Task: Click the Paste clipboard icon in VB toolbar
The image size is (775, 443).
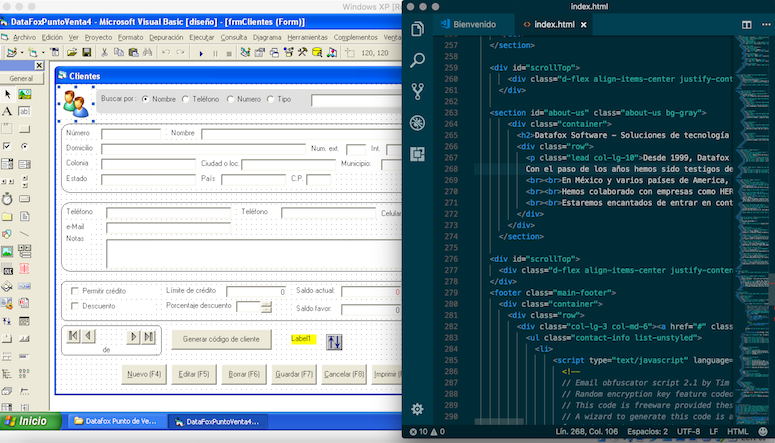Action: (133, 52)
